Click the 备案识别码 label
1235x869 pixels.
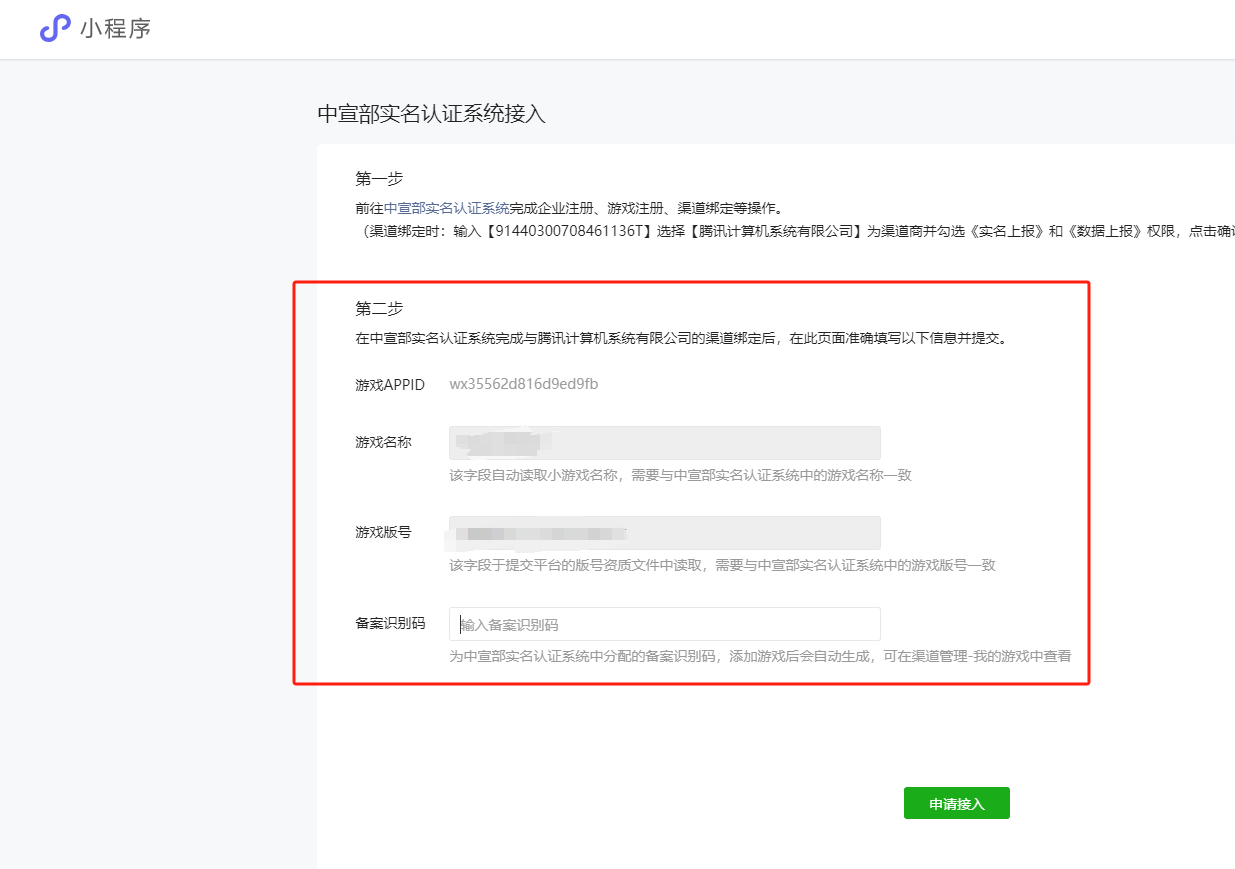point(390,623)
